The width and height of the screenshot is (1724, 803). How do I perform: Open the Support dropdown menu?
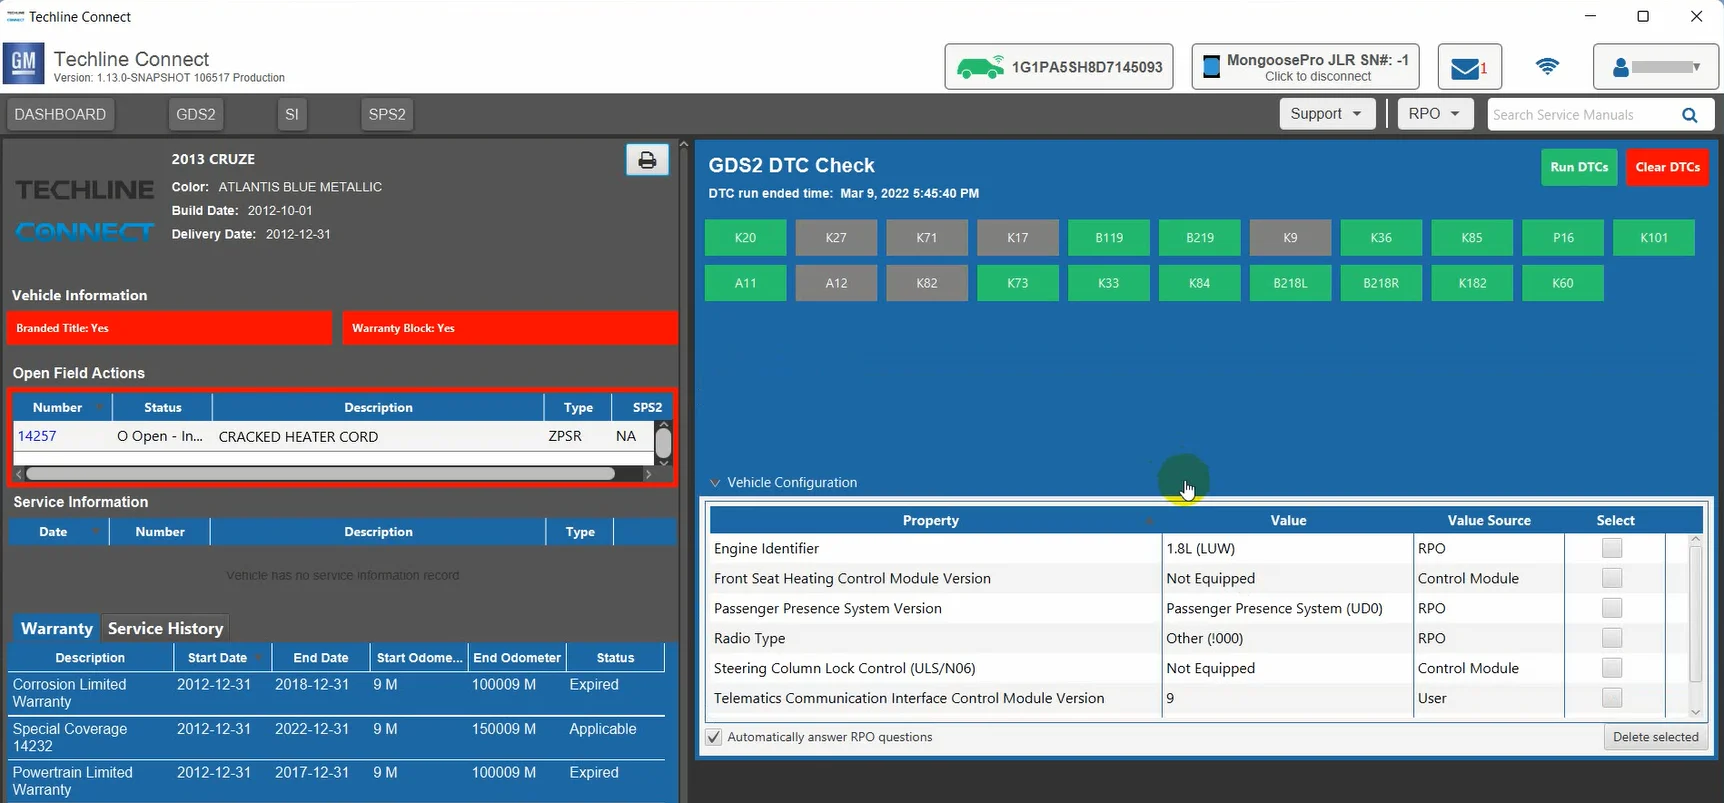point(1326,114)
